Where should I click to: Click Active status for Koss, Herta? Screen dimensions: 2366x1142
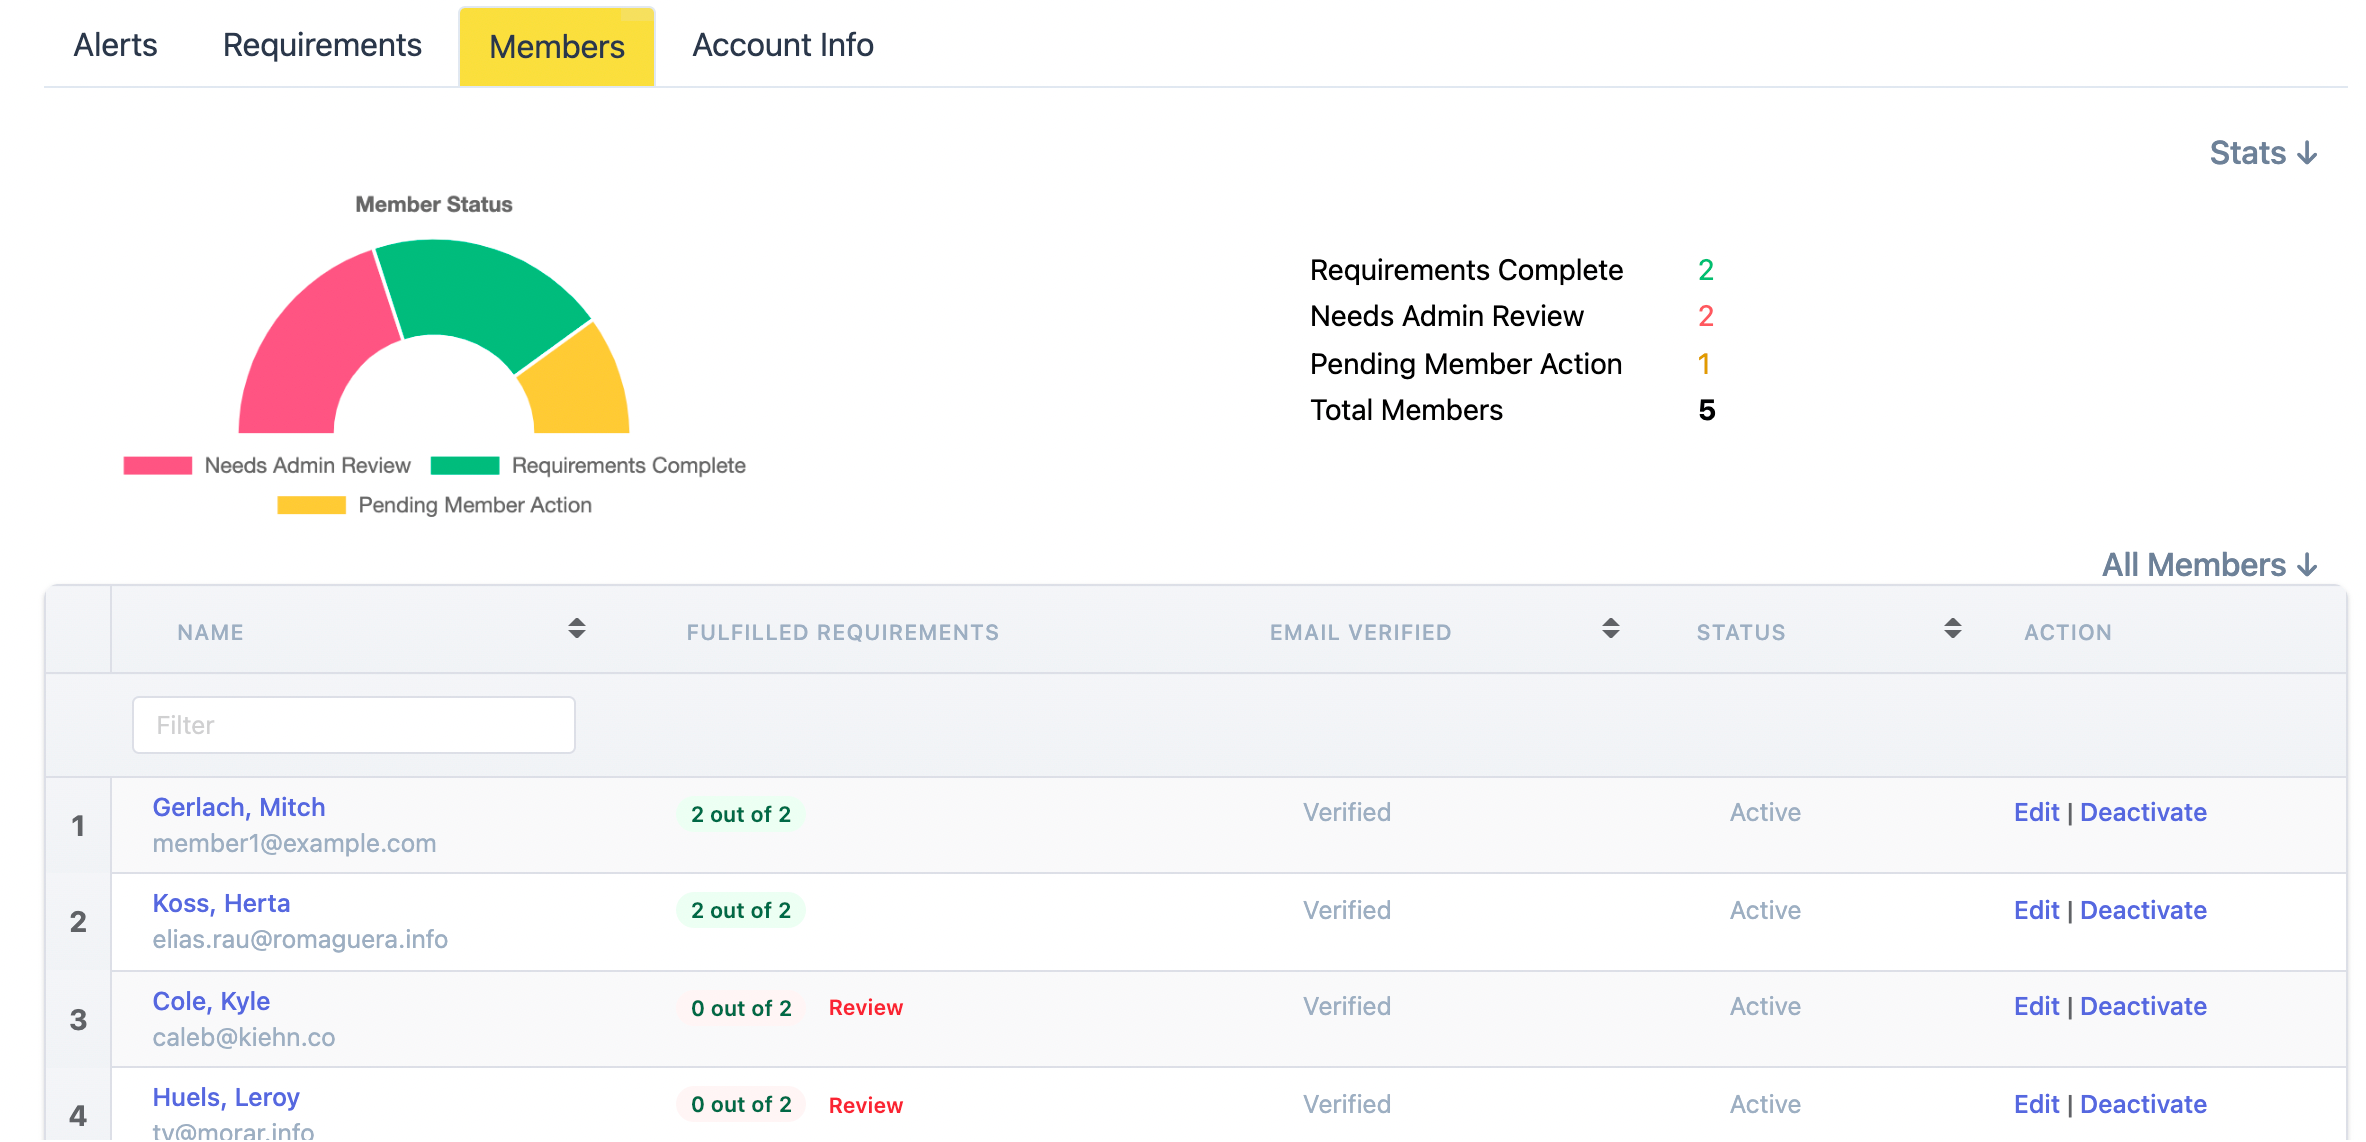pos(1765,910)
